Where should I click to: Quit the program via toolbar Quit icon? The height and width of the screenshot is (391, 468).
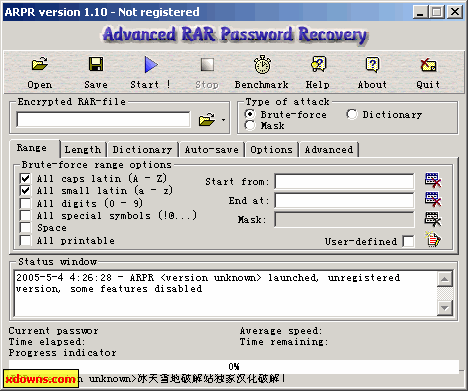point(428,65)
